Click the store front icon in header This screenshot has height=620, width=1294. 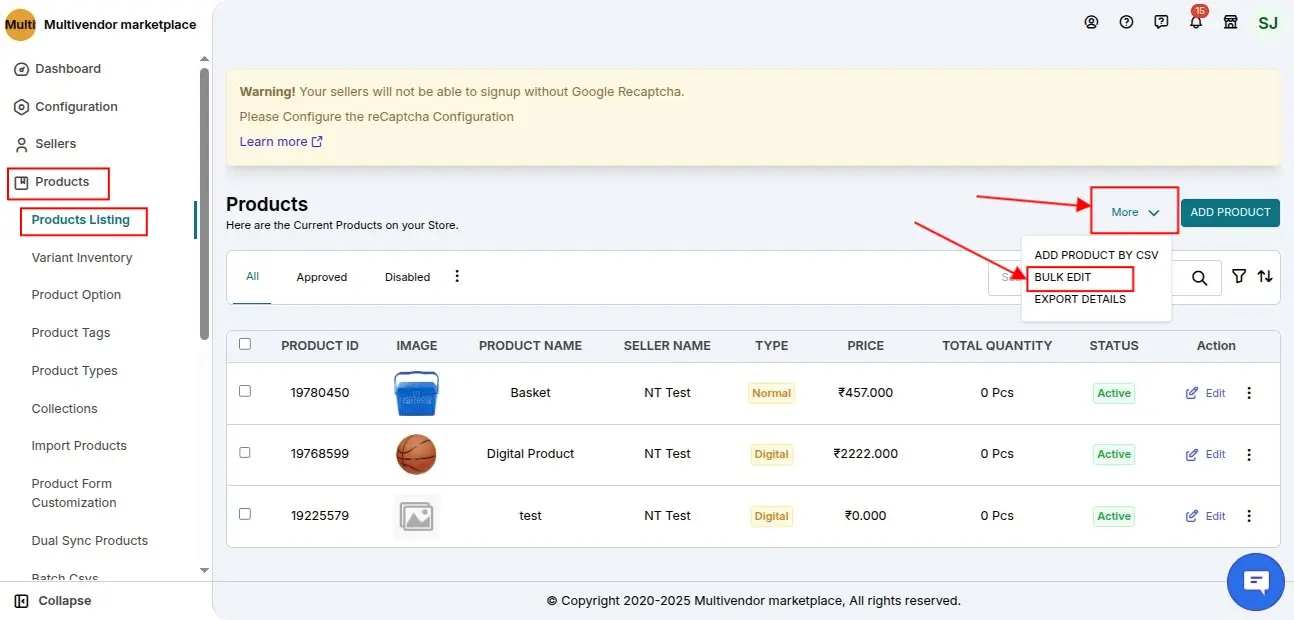click(x=1231, y=22)
